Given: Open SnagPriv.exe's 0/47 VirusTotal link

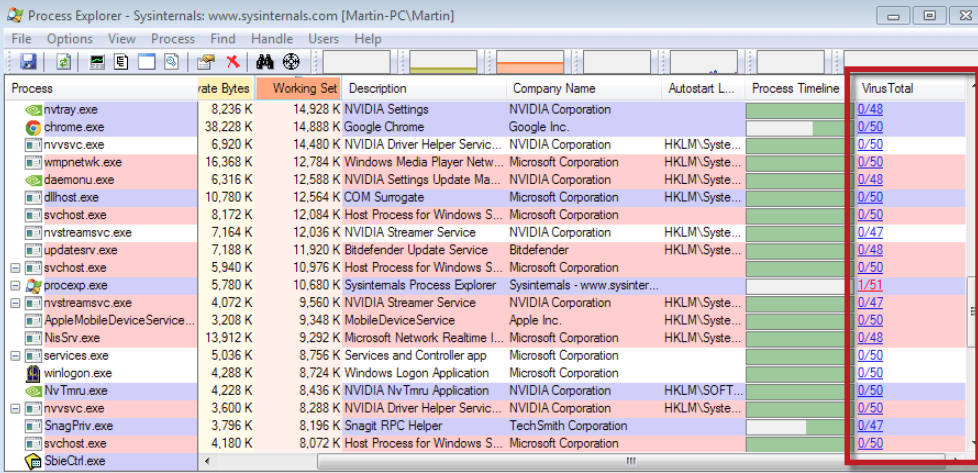Looking at the screenshot, I should point(870,426).
